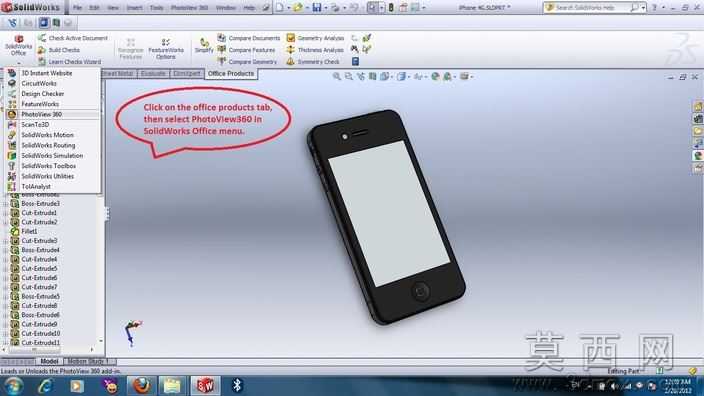Viewport: 704px width, 396px height.
Task: Click the Print icon in top toolbar
Action: 335,8
